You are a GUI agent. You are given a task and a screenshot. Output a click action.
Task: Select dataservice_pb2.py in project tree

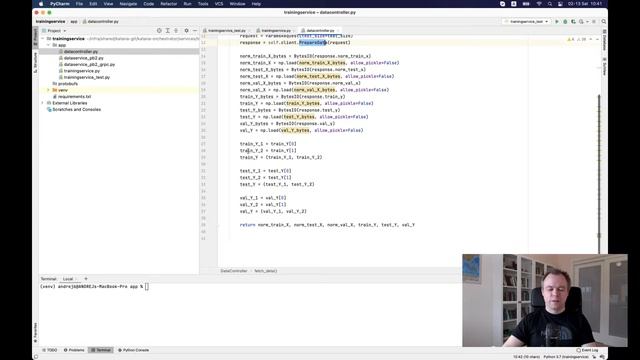click(84, 58)
